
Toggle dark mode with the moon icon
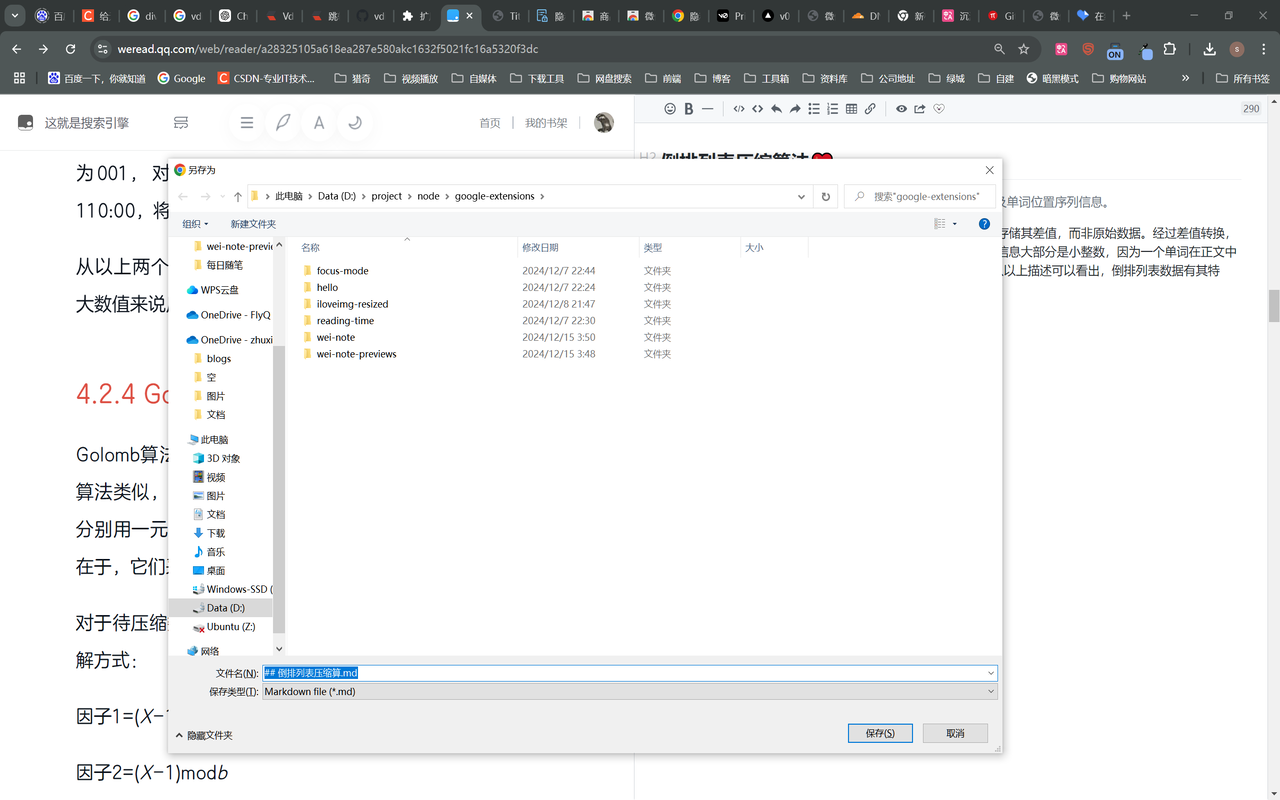point(355,123)
